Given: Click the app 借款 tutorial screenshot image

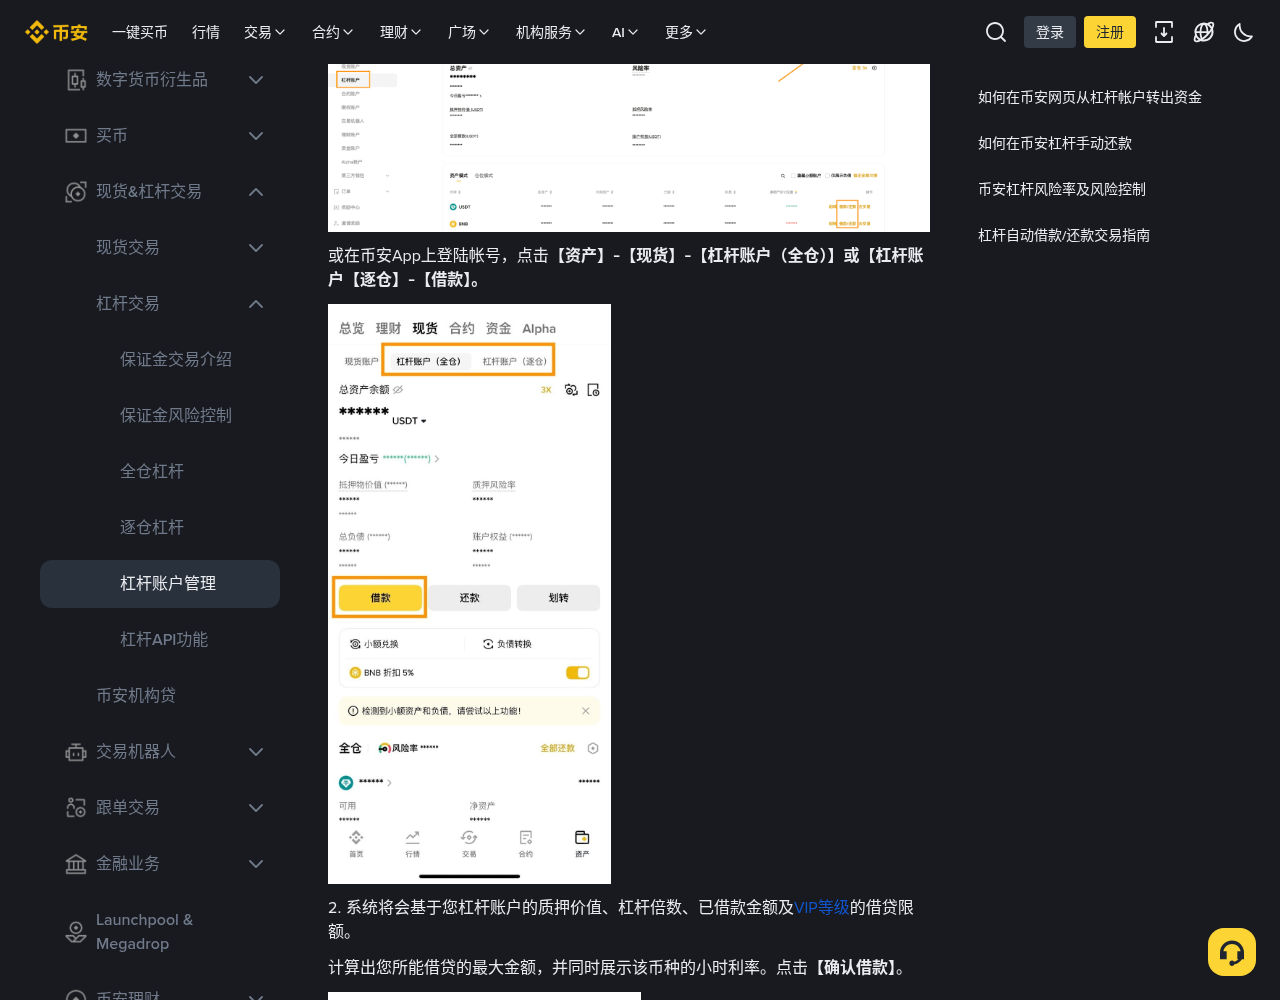Looking at the screenshot, I should pos(469,594).
